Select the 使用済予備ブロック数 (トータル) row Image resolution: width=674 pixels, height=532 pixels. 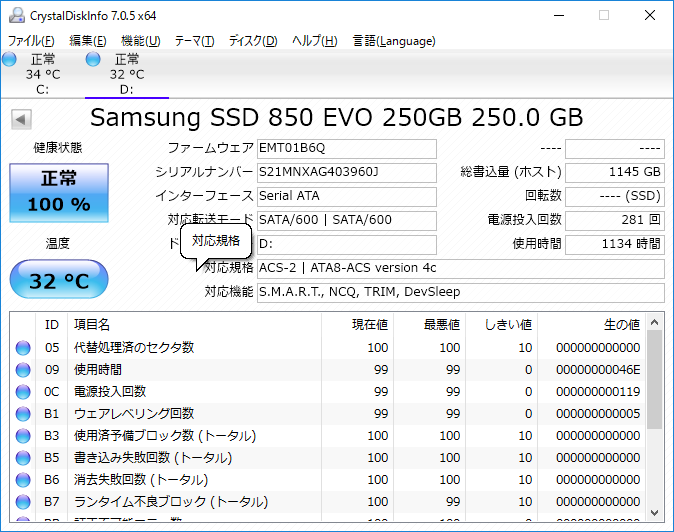pyautogui.click(x=327, y=436)
